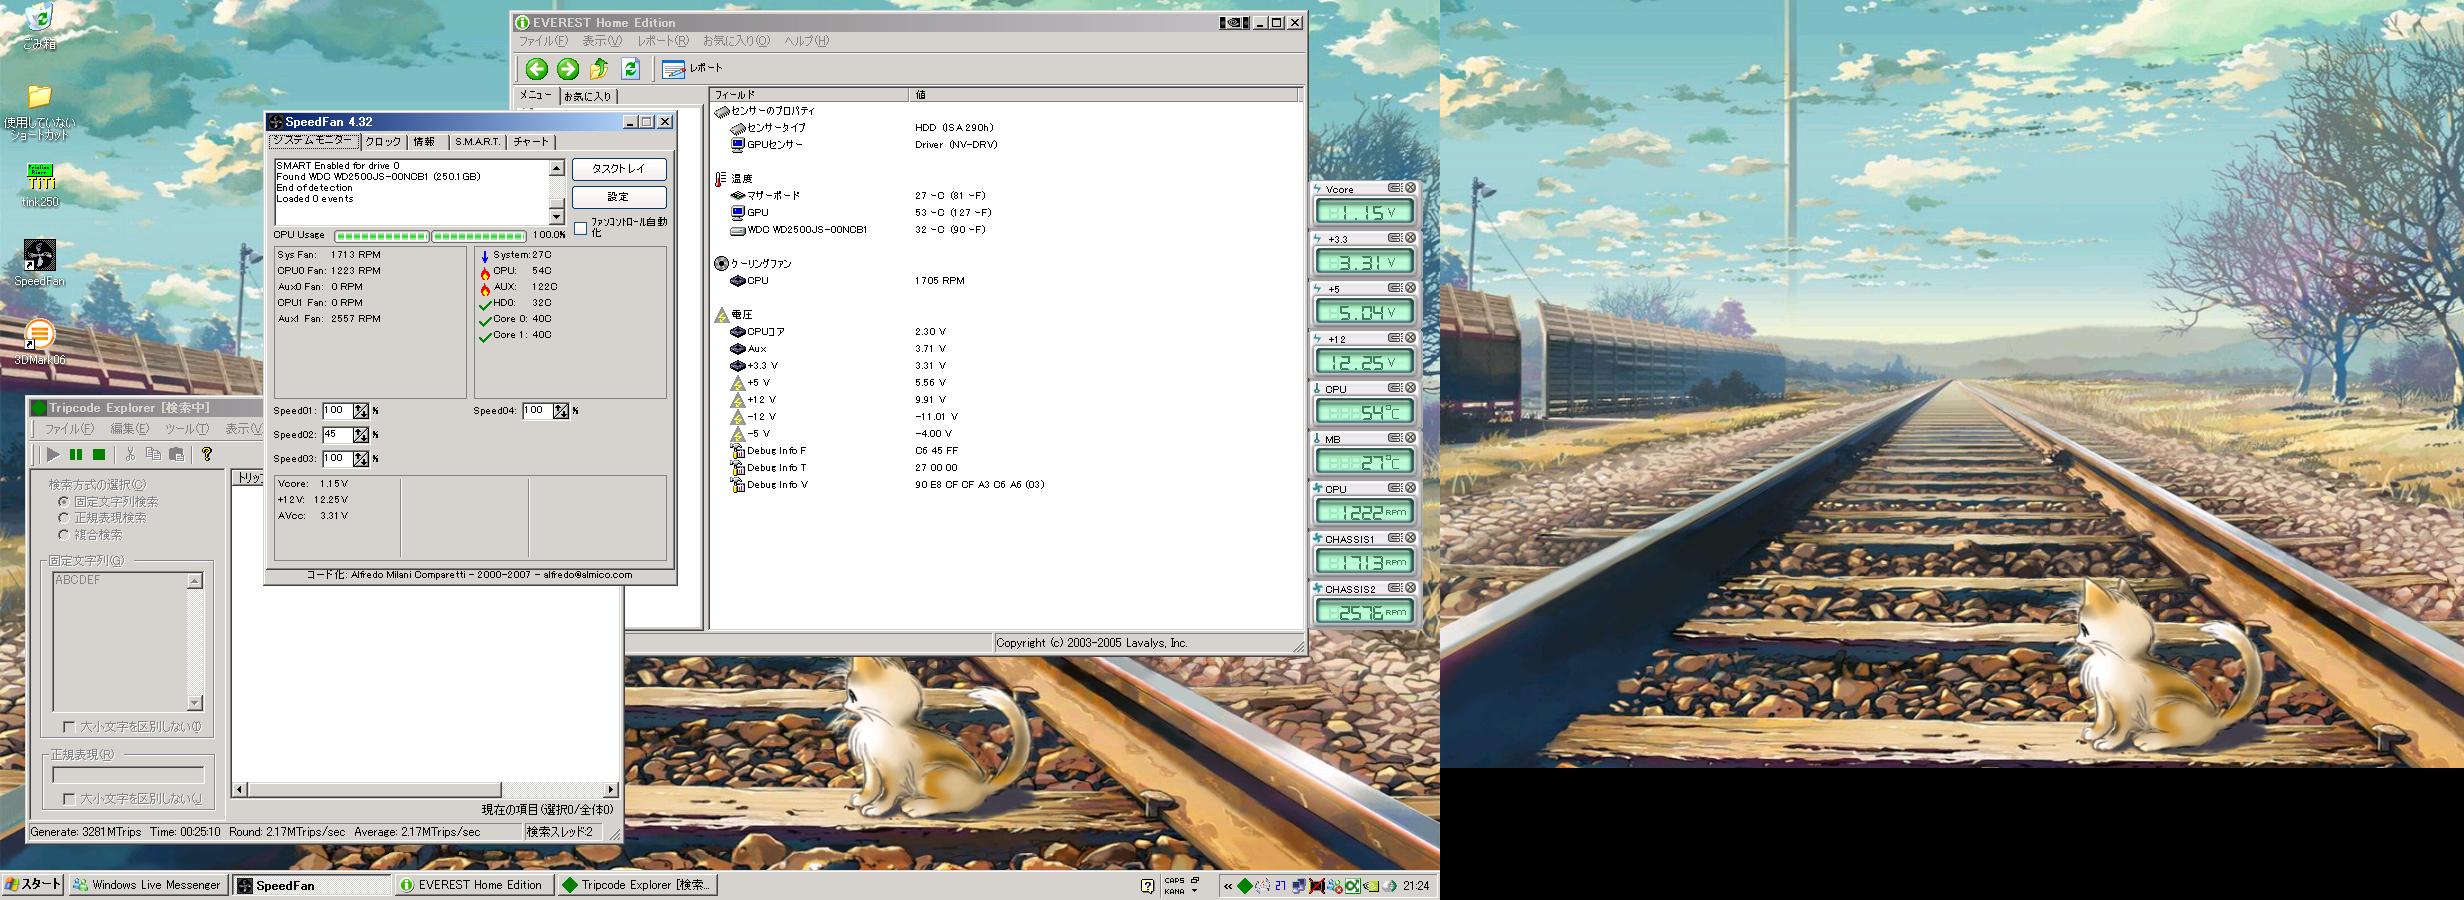The height and width of the screenshot is (900, 2464).
Task: Switch to SpeedFan 情報 (Info) tab
Action: 424,142
